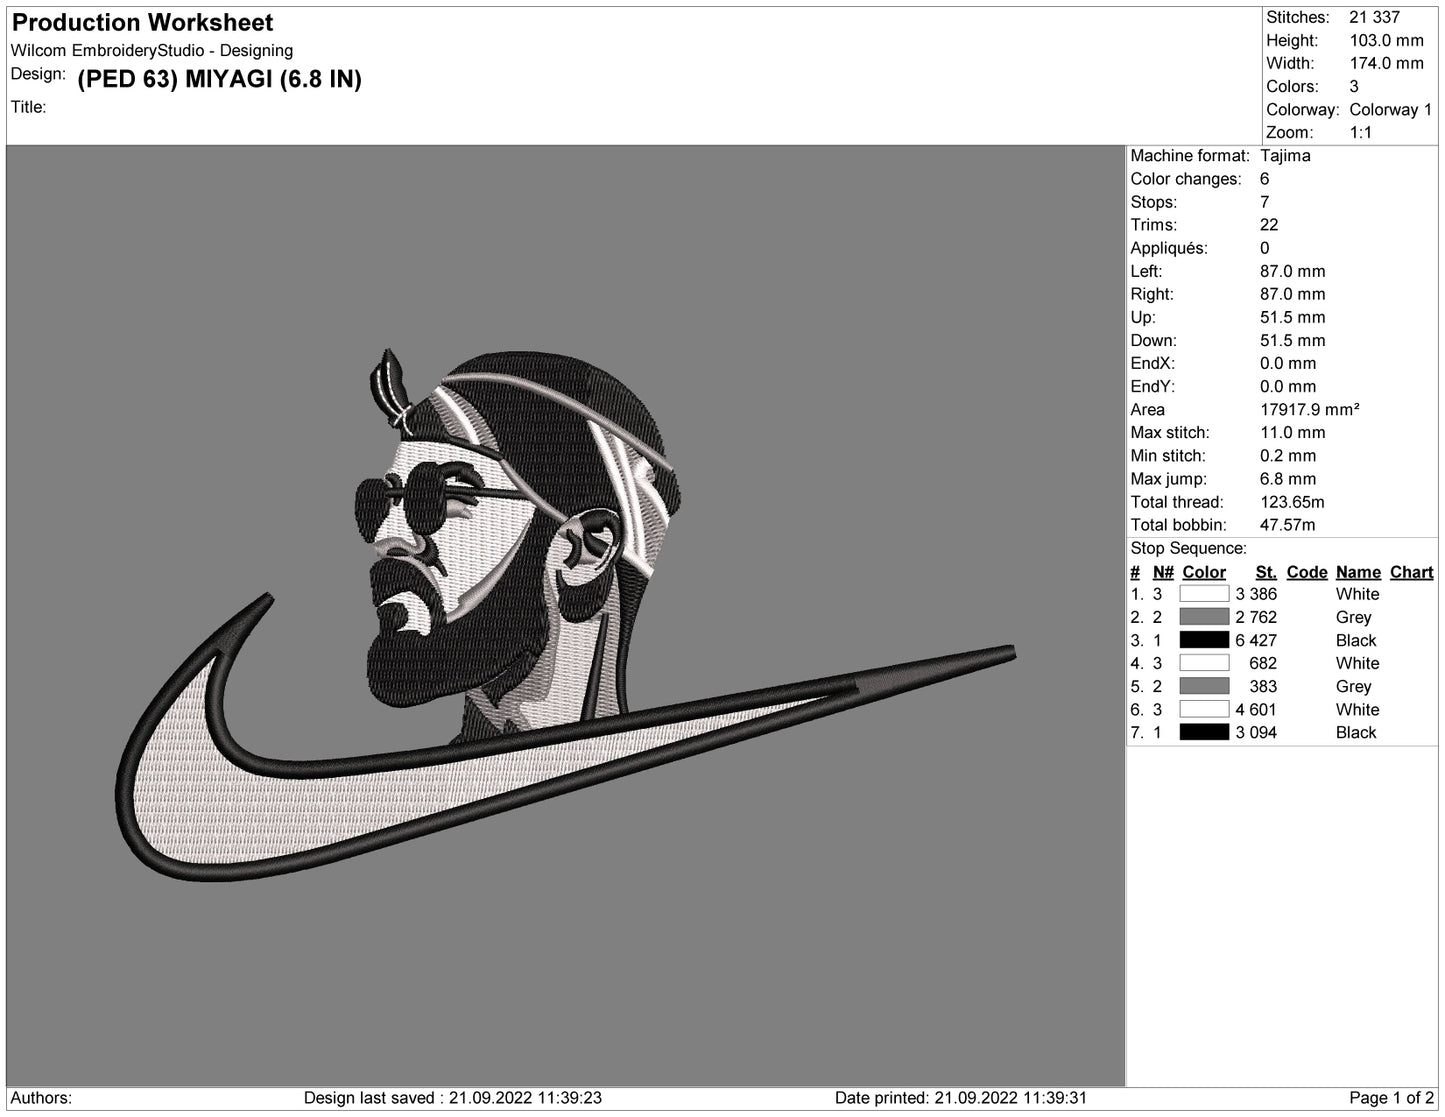Click the 'Title:' label

coord(29,107)
